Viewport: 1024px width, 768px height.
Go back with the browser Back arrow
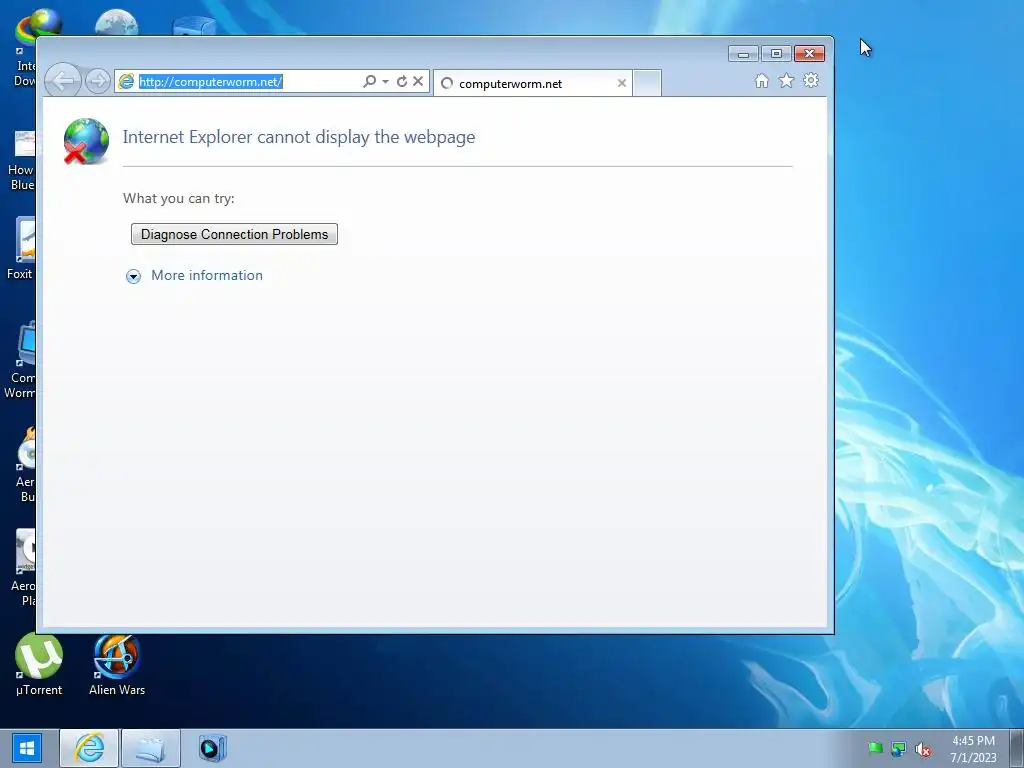(x=63, y=81)
